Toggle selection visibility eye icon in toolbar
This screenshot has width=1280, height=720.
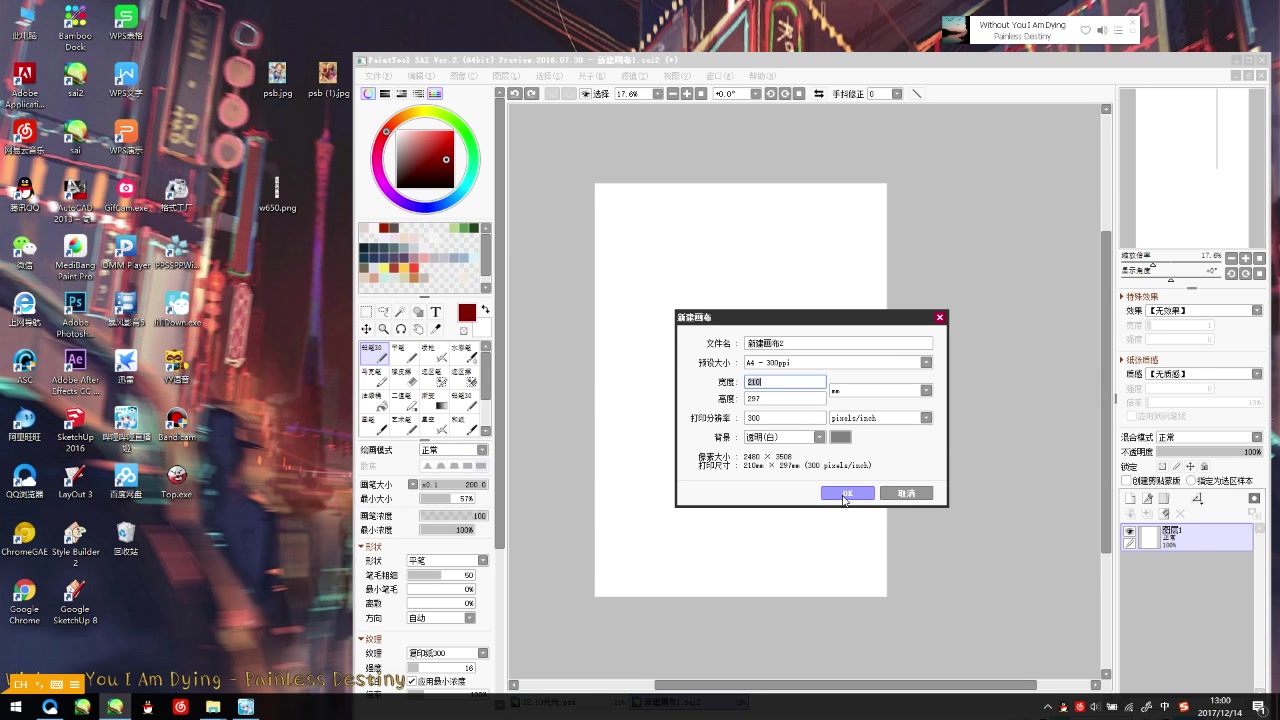[586, 94]
